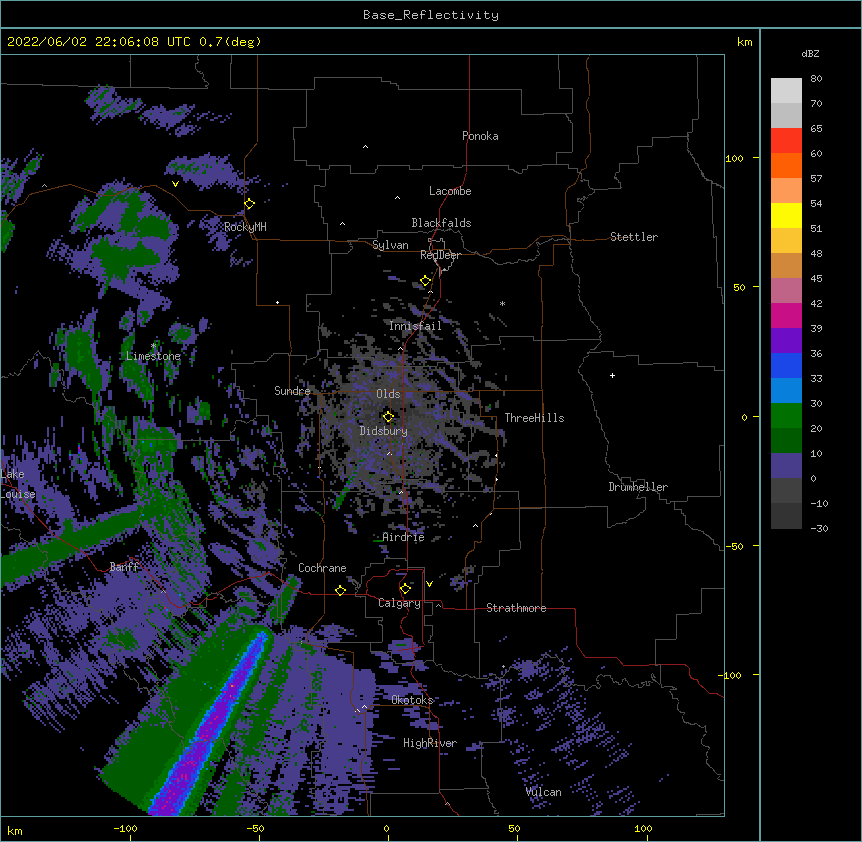Click the light blue swatch between 33 and 30
Screen dimensions: 862x842
[x=786, y=391]
